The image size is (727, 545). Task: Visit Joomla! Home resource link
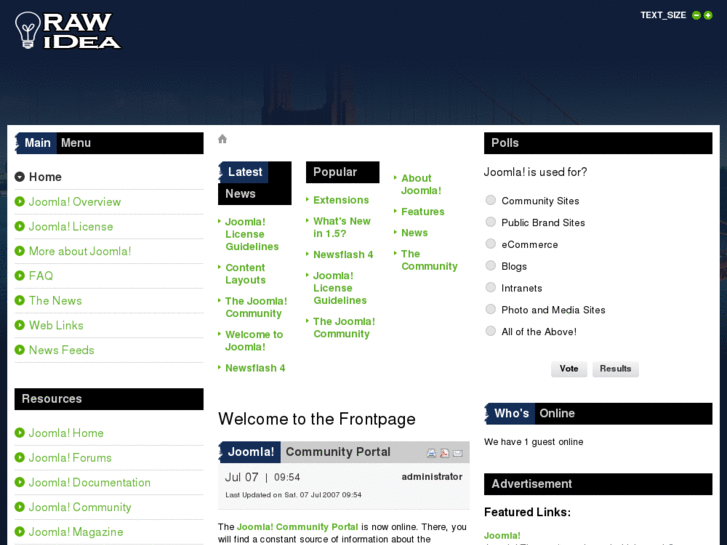(66, 433)
